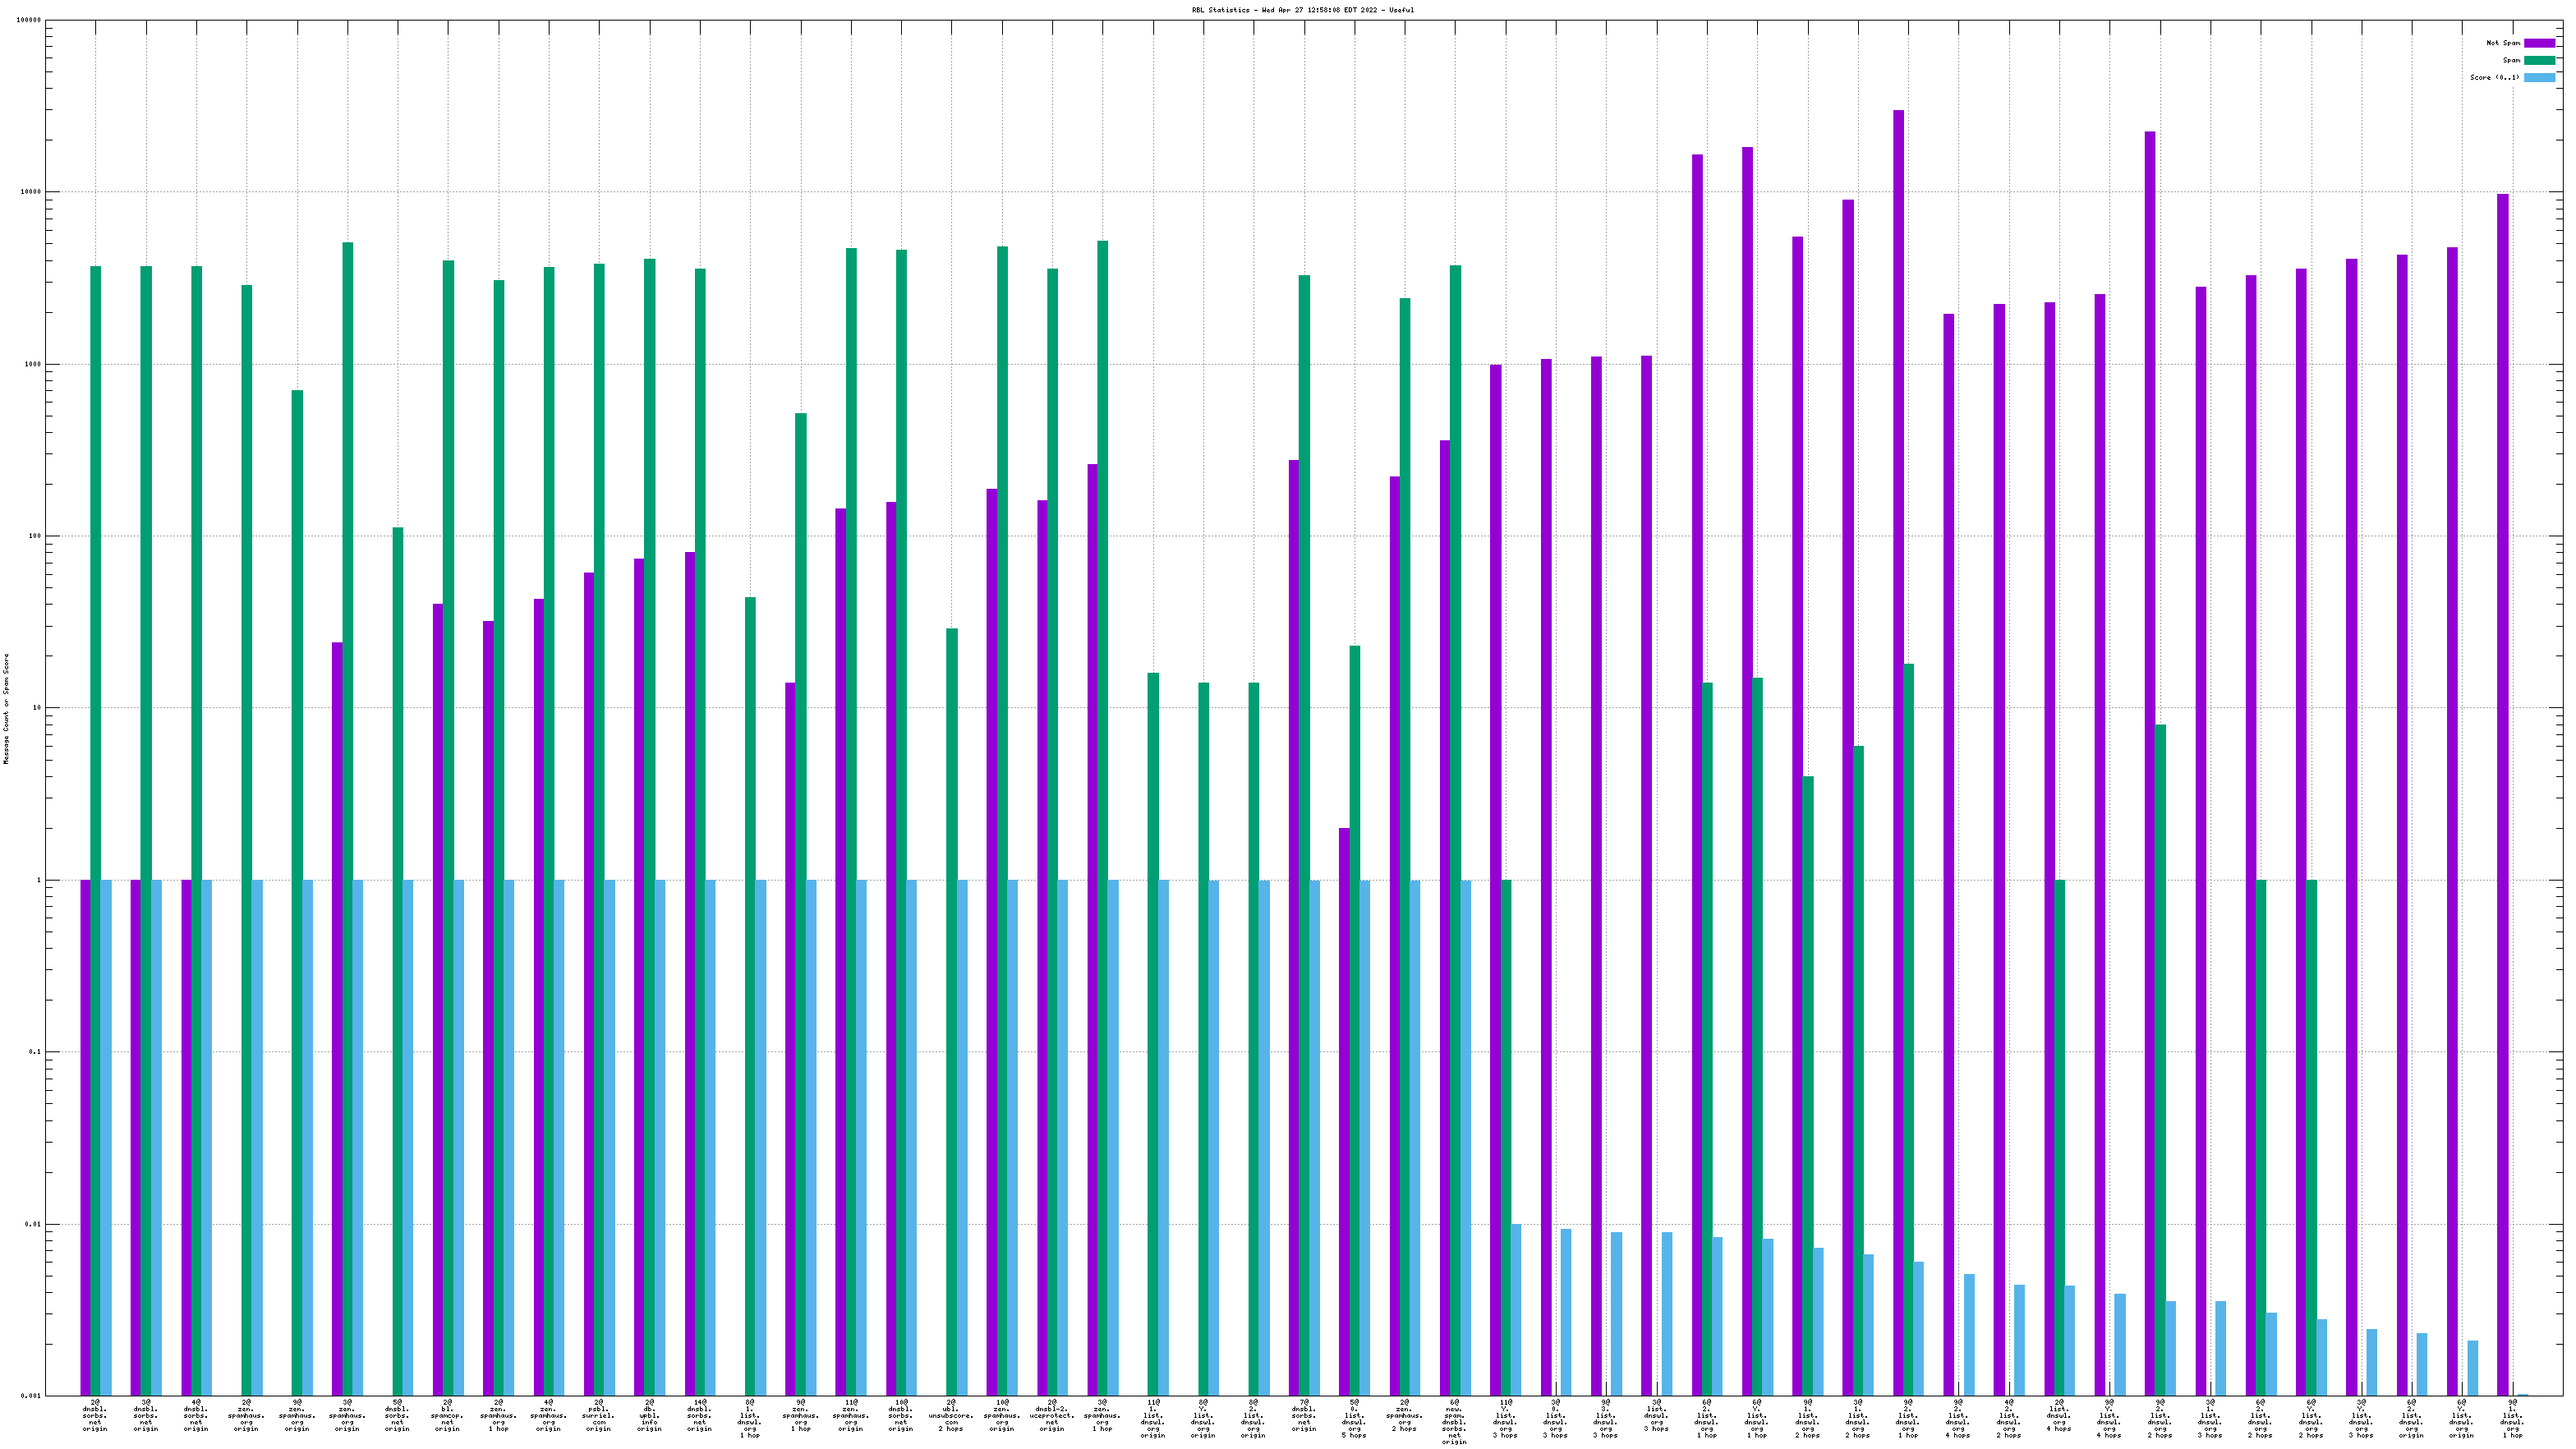
Task: Click the blue Score (0..1) legend swatch
Action: pyautogui.click(x=2539, y=77)
